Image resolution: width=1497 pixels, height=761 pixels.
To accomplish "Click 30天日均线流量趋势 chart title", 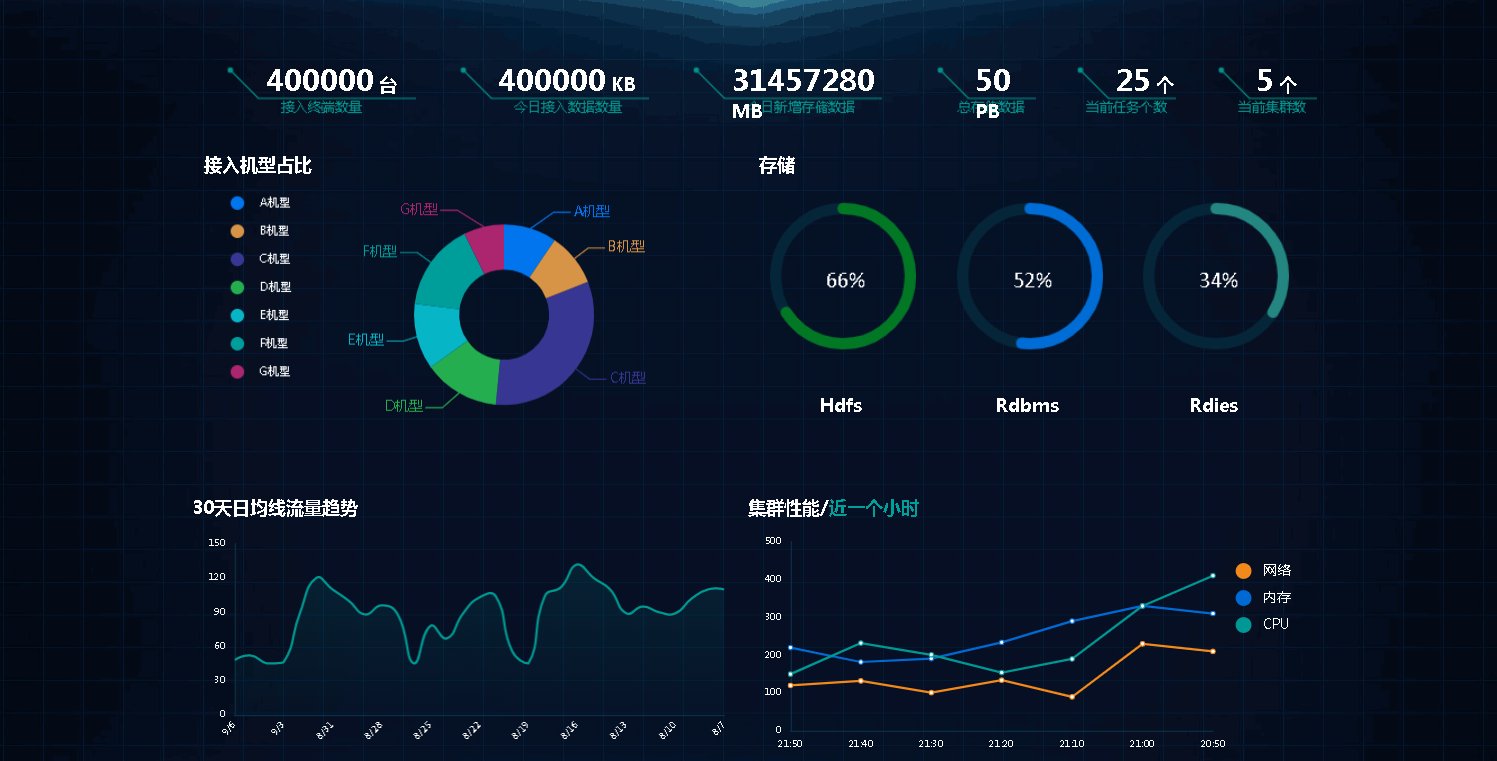I will point(275,508).
